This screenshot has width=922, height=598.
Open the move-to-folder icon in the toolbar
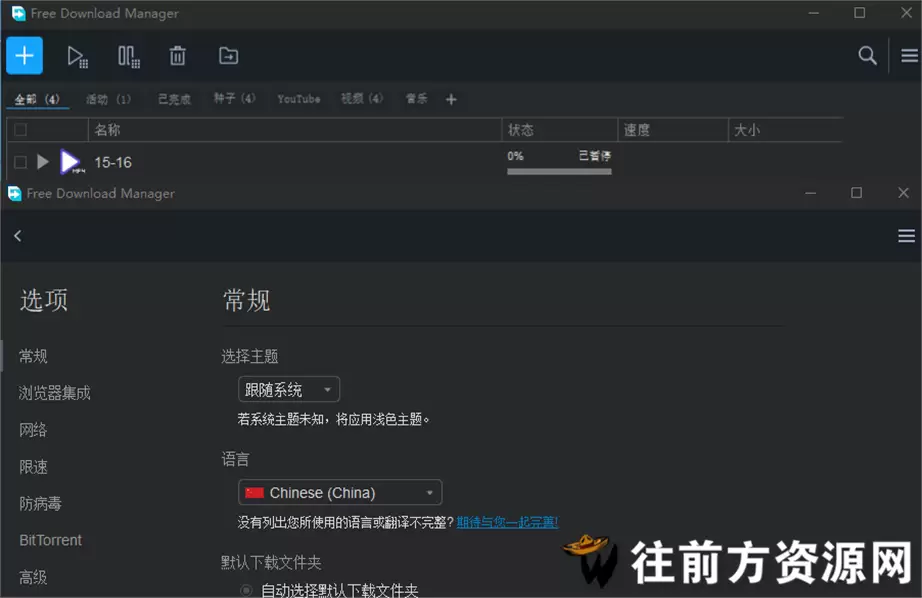tap(228, 56)
